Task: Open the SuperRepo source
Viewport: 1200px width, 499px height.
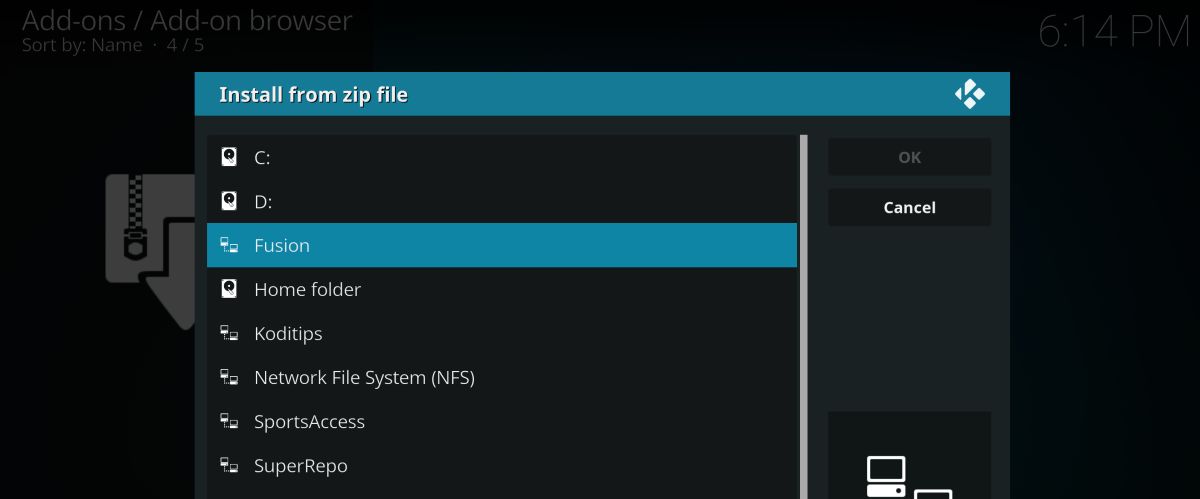Action: point(502,465)
